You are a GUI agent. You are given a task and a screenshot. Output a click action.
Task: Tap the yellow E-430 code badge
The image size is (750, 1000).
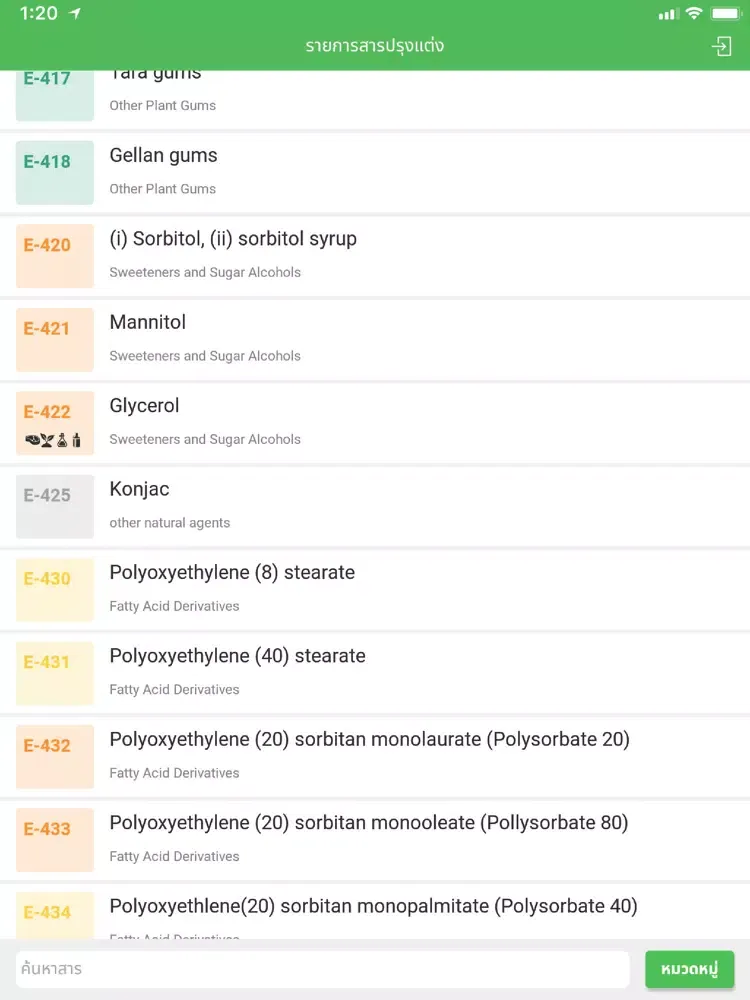click(x=55, y=590)
